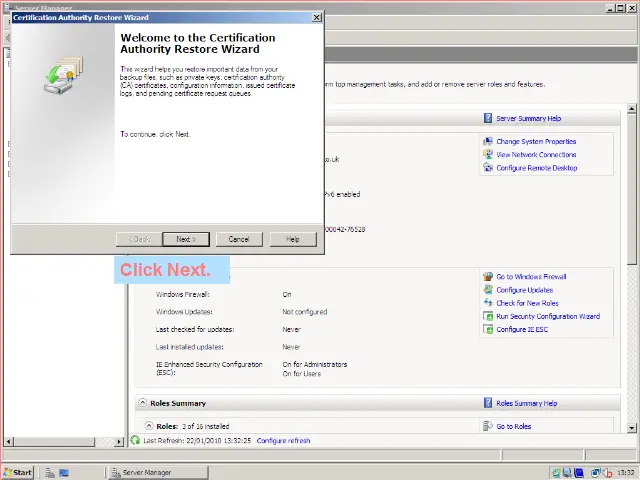Collapse the Roles 3 of 16 installed expander
640x480 pixels.
coord(149,426)
